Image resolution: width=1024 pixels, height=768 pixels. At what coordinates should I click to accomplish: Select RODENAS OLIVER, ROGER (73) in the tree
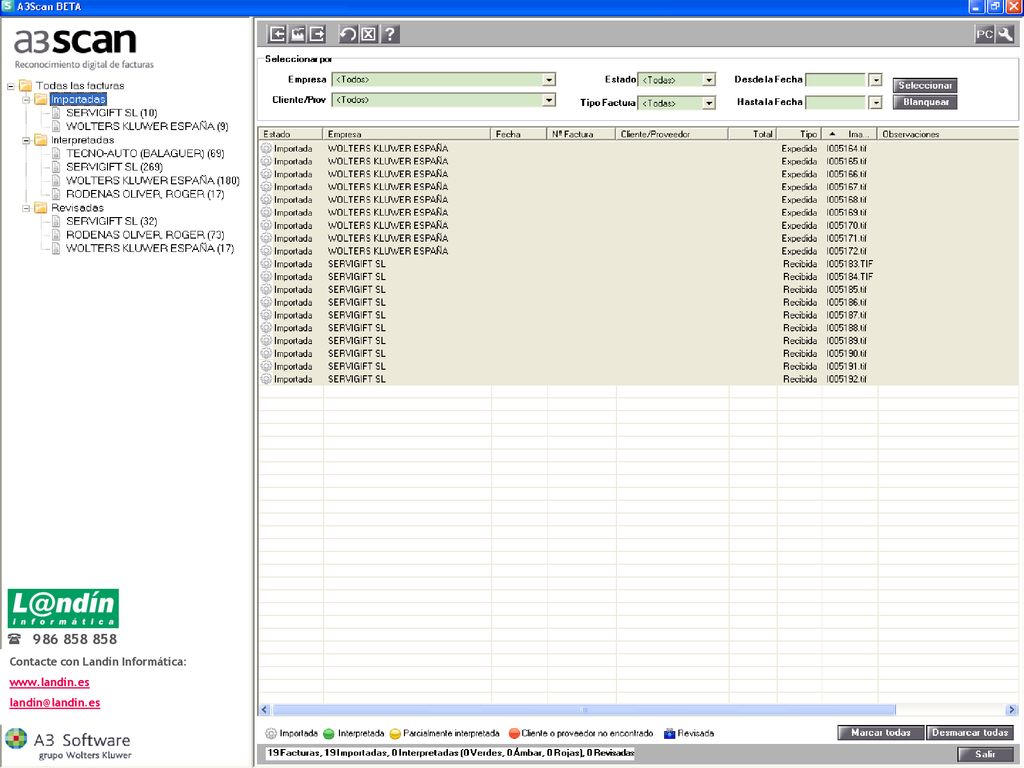click(145, 235)
